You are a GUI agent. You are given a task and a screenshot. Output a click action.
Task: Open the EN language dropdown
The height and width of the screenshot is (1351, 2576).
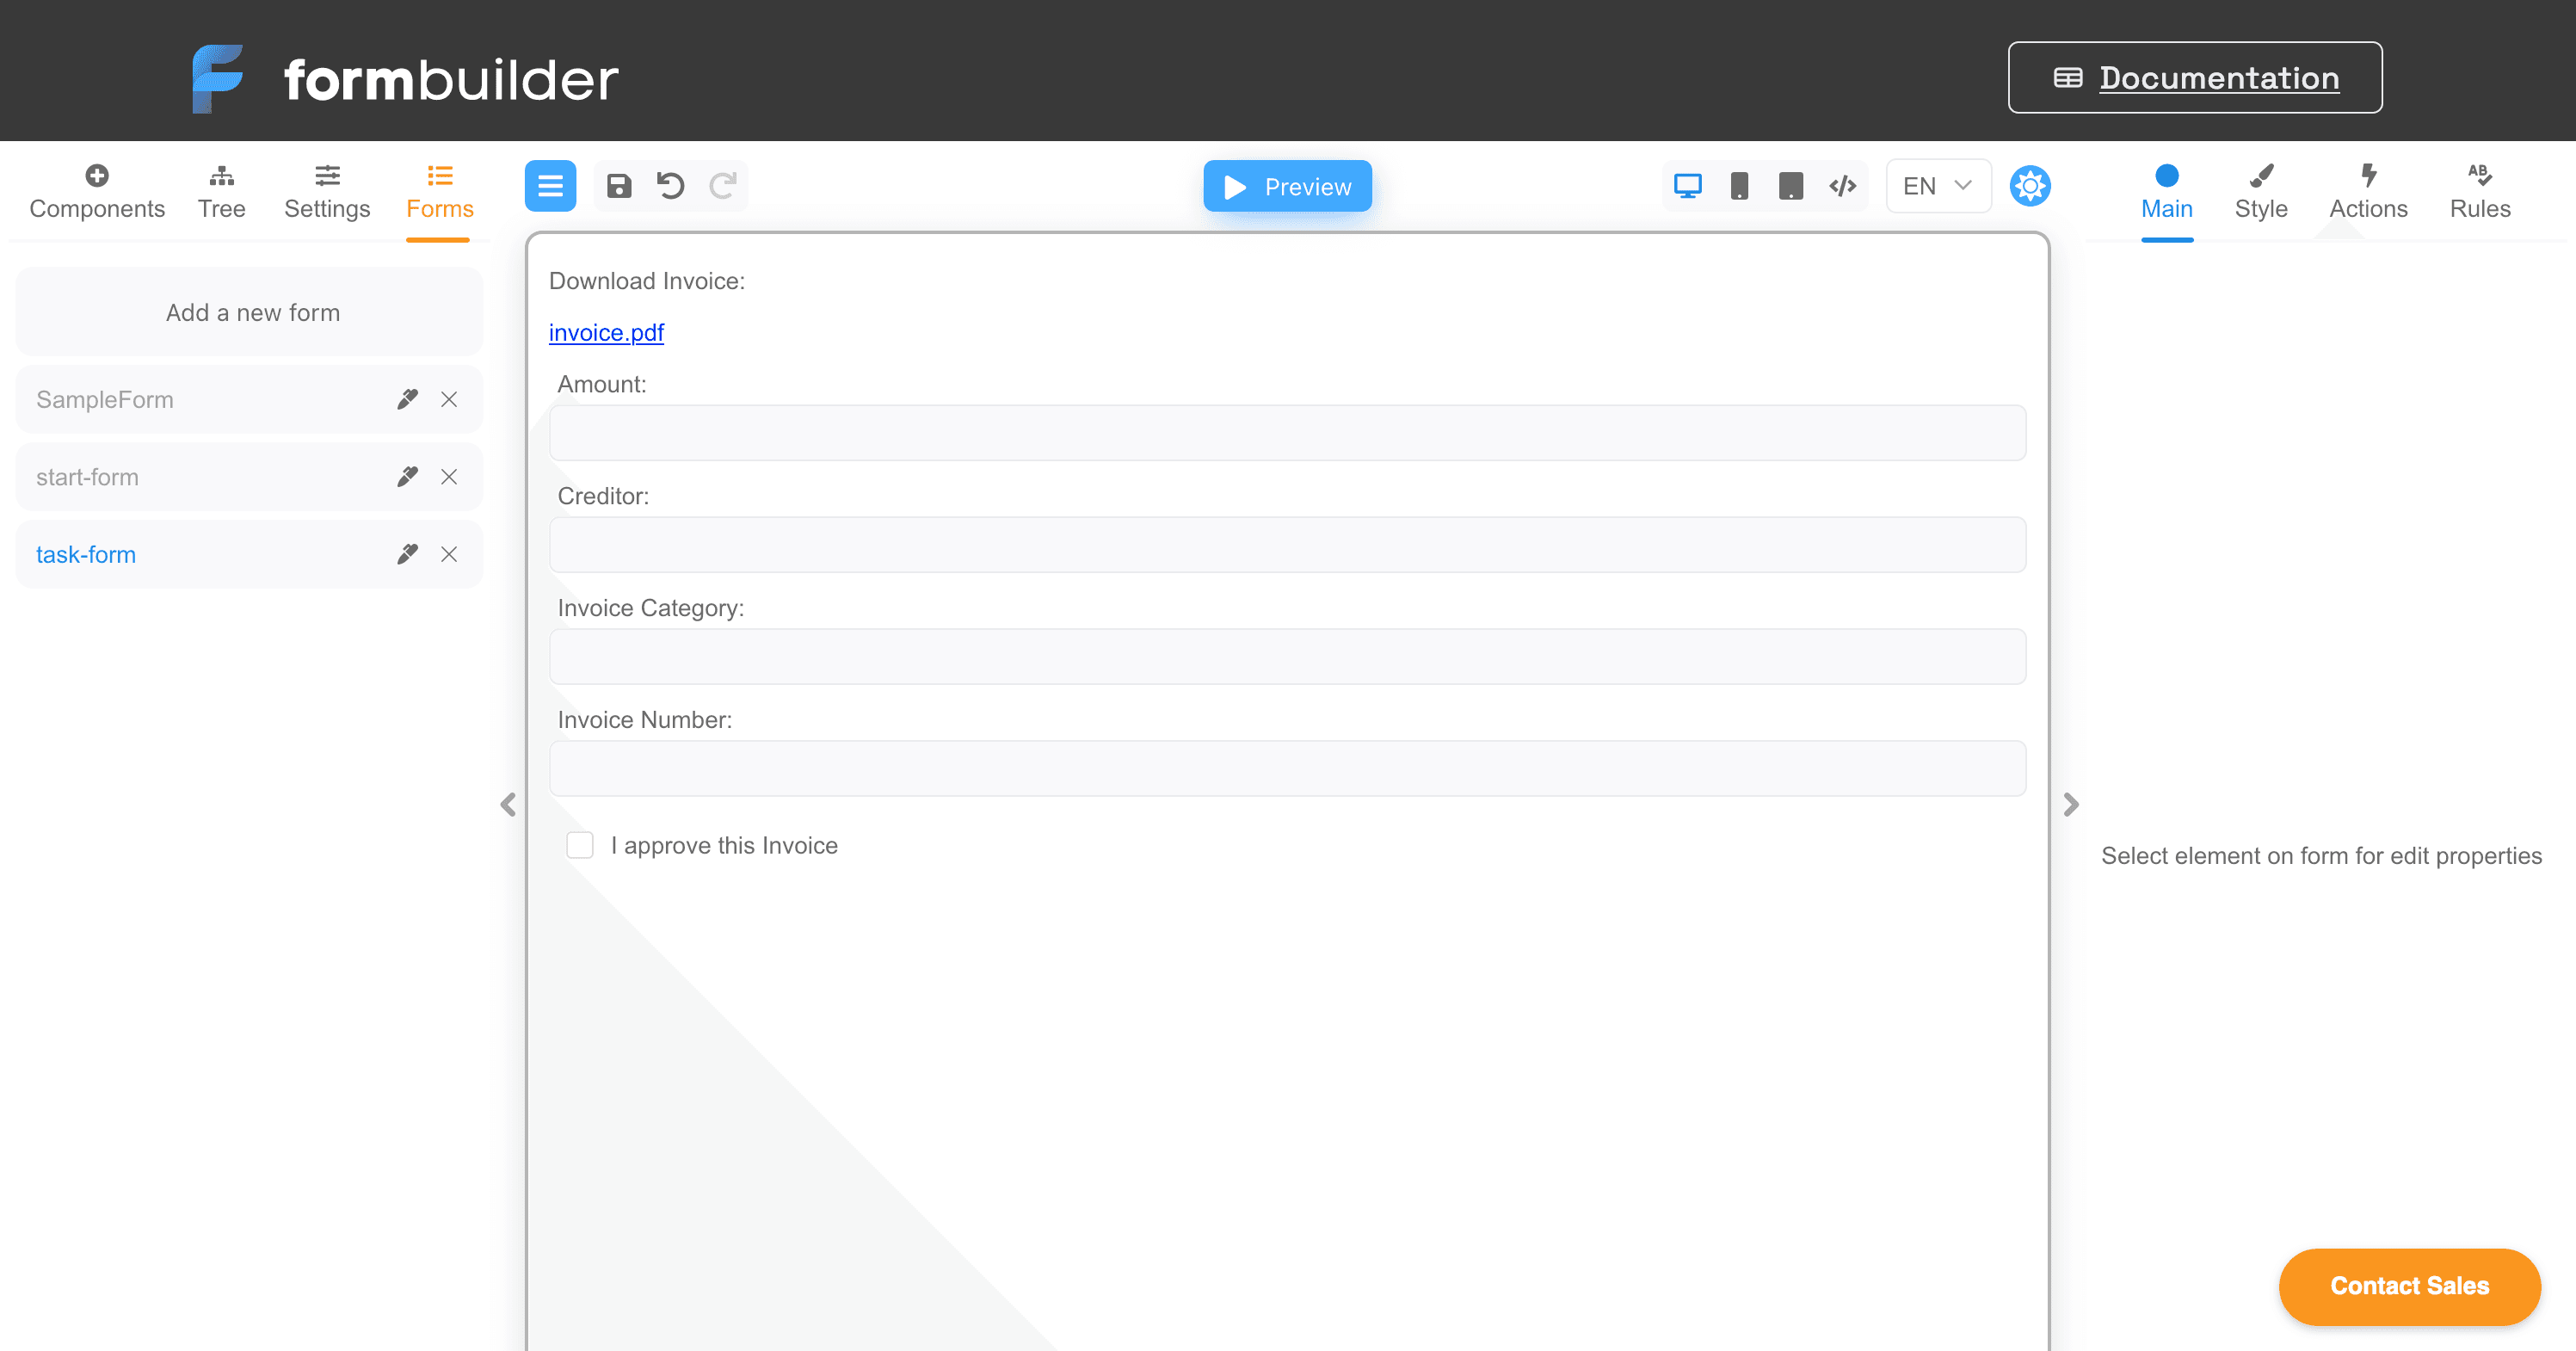tap(1936, 185)
